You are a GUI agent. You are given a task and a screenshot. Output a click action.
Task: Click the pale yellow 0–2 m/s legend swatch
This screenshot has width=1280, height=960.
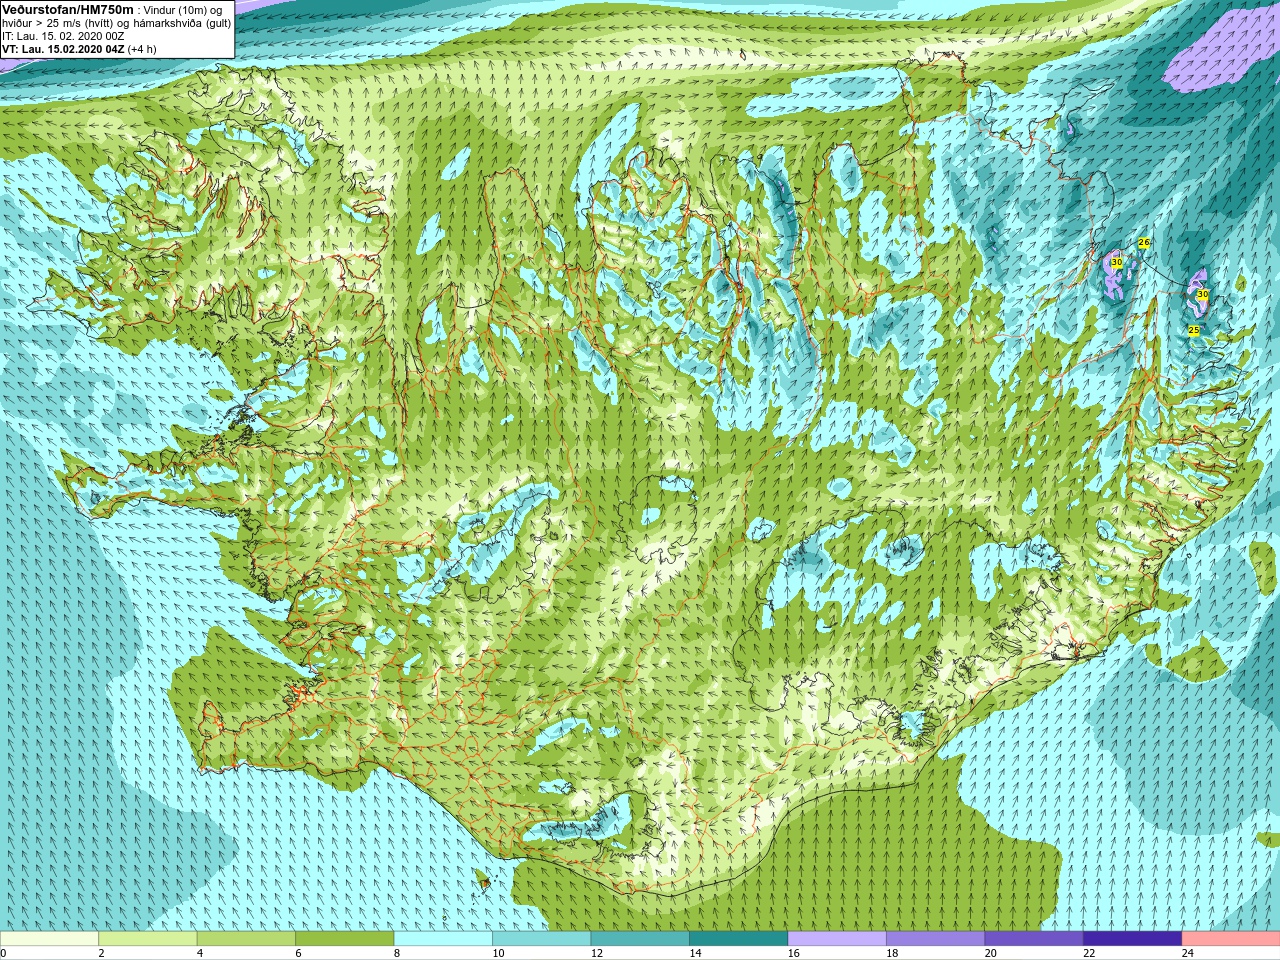pyautogui.click(x=49, y=939)
